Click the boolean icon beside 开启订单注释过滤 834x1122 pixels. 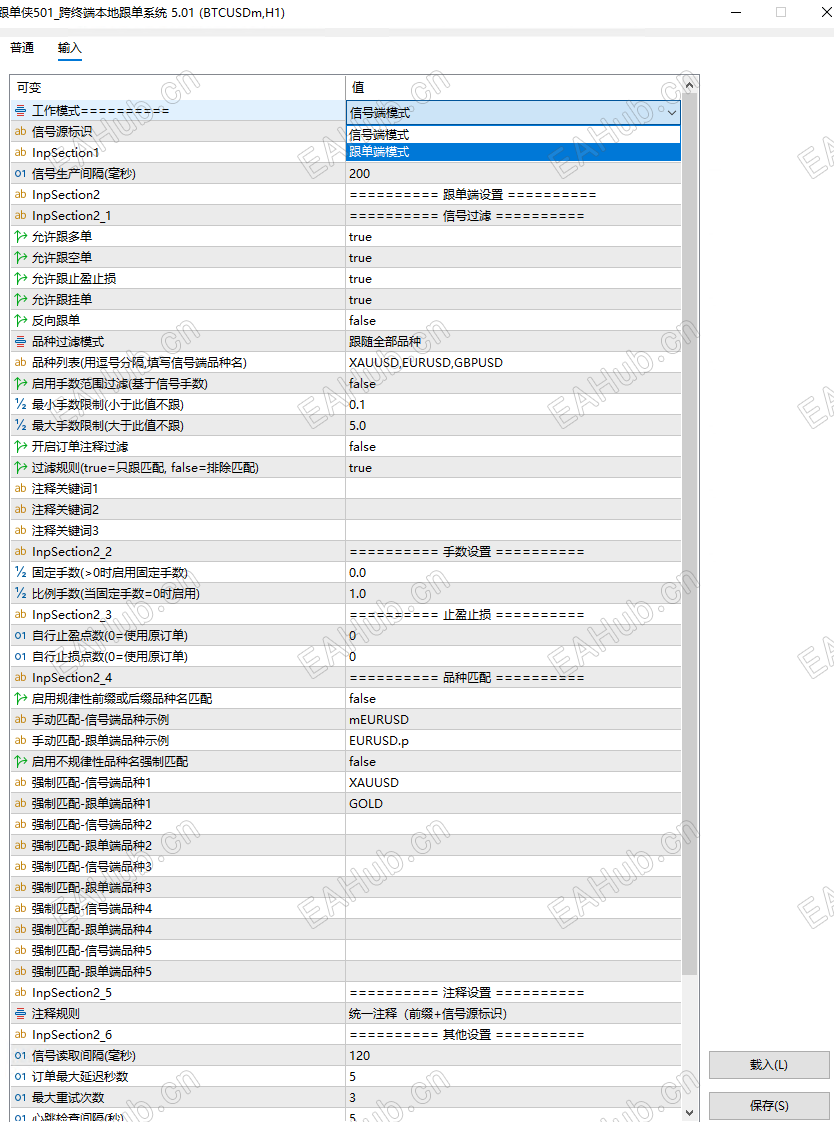pos(20,447)
